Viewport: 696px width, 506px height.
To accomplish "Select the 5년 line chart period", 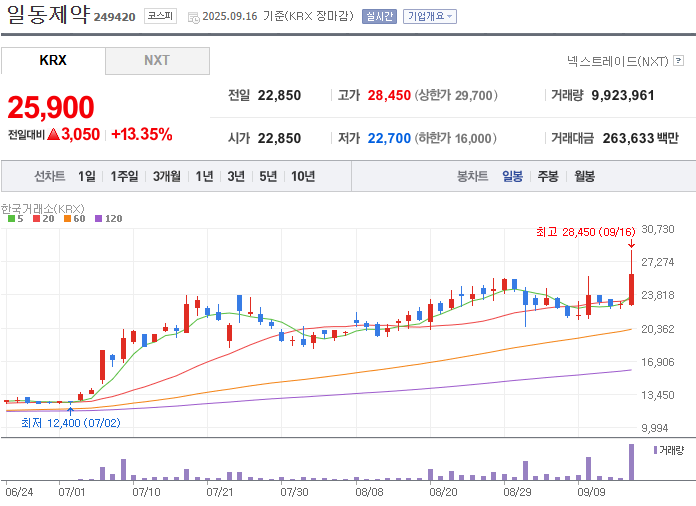I will pos(268,176).
